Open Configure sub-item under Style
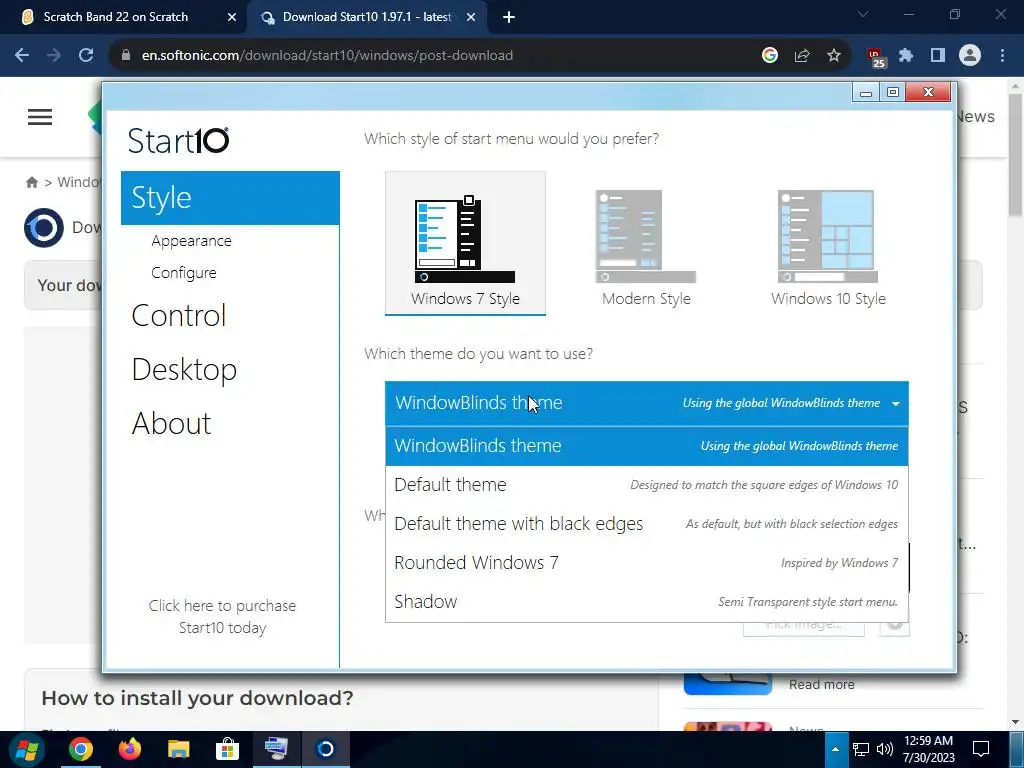Screen dimensions: 1024x768 point(184,272)
